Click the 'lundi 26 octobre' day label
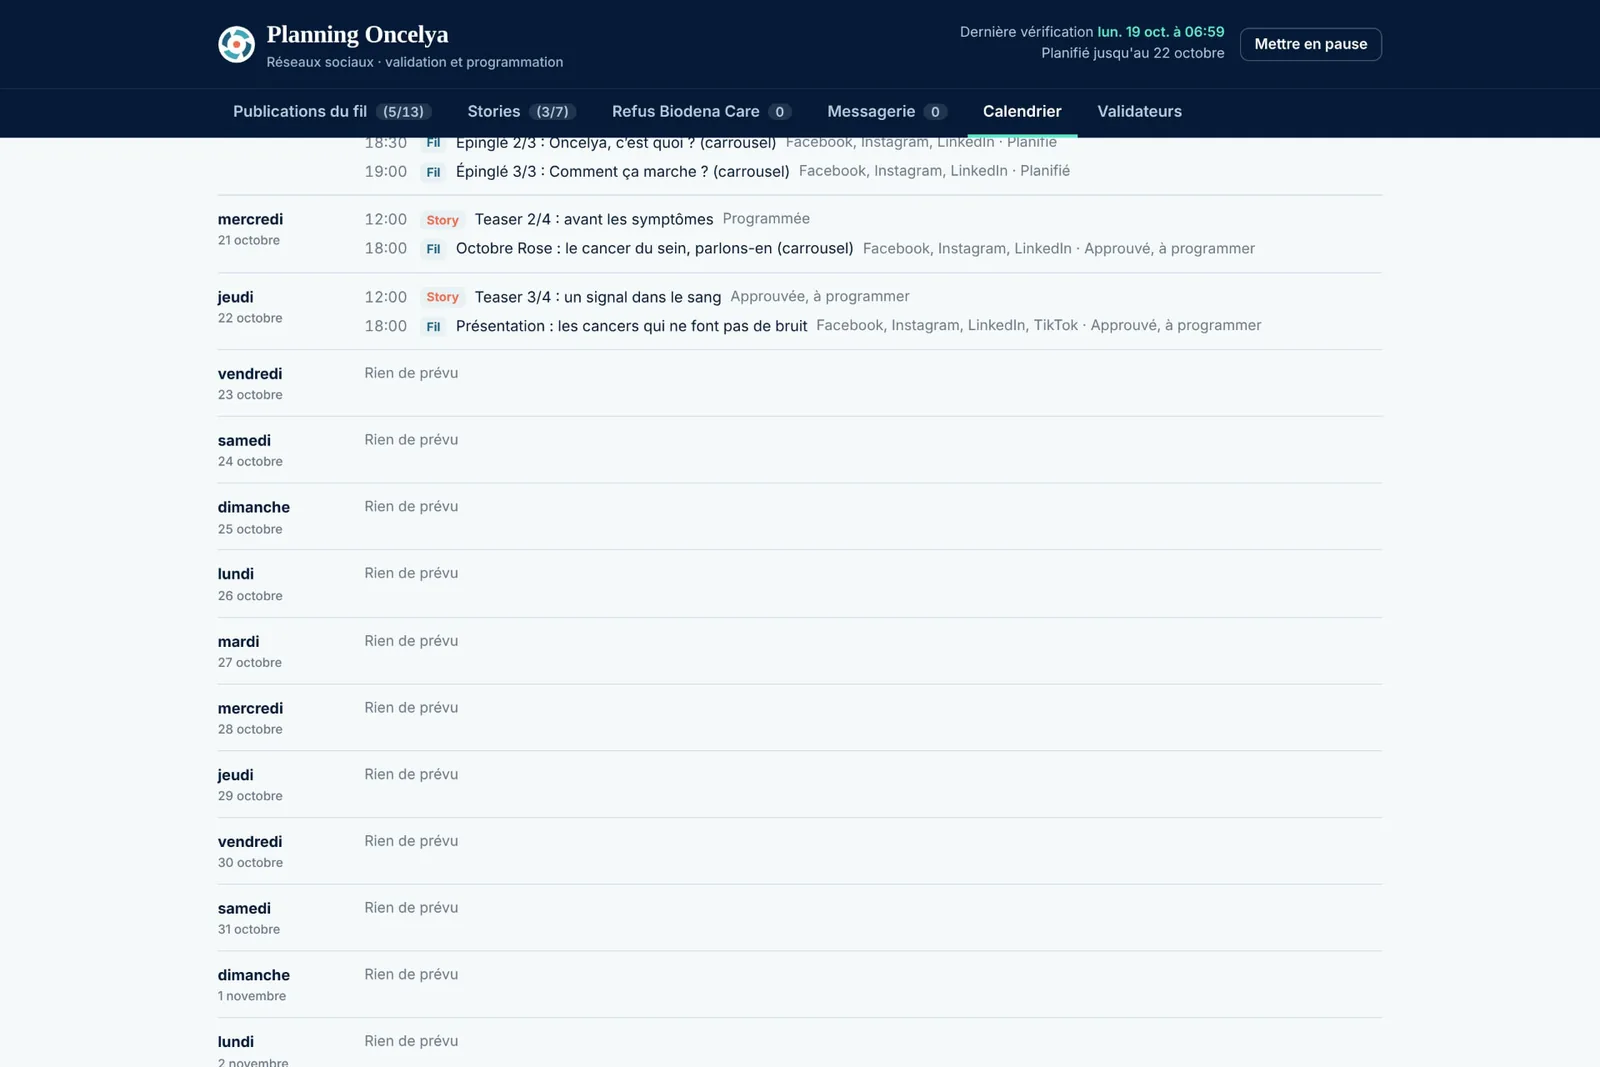 pyautogui.click(x=250, y=584)
